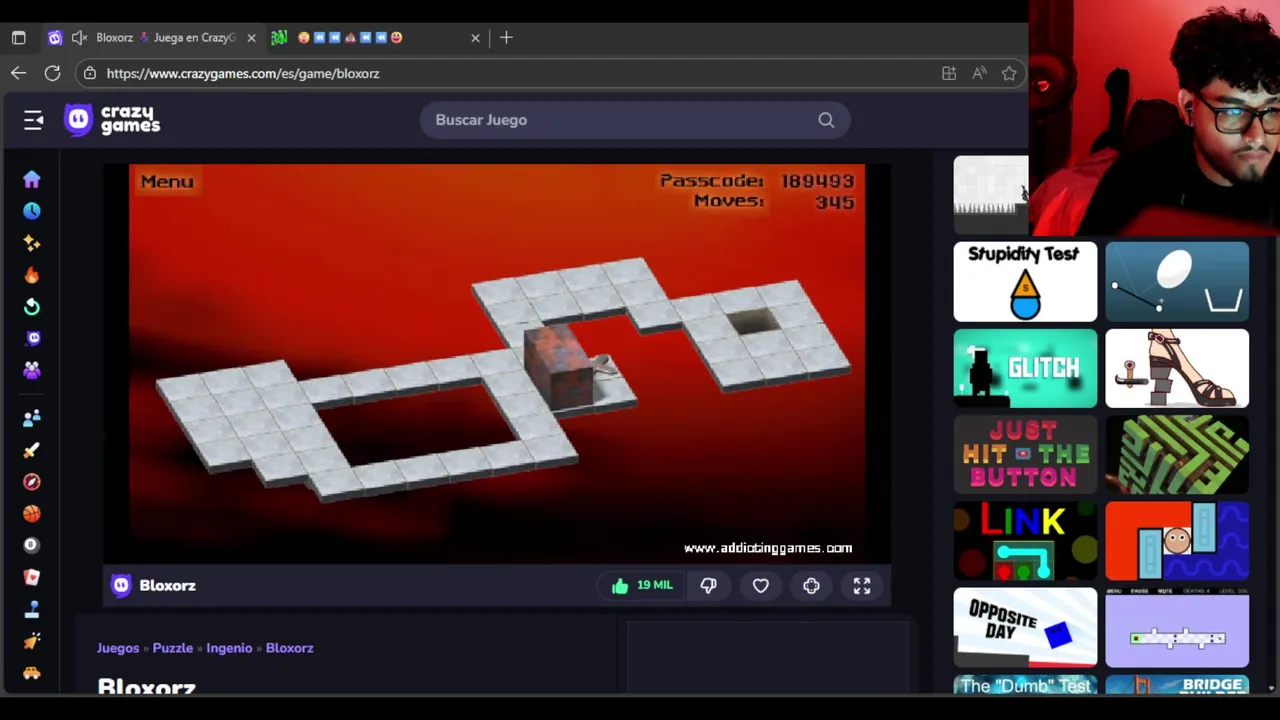Click the Moves counter value 345

[x=835, y=202]
